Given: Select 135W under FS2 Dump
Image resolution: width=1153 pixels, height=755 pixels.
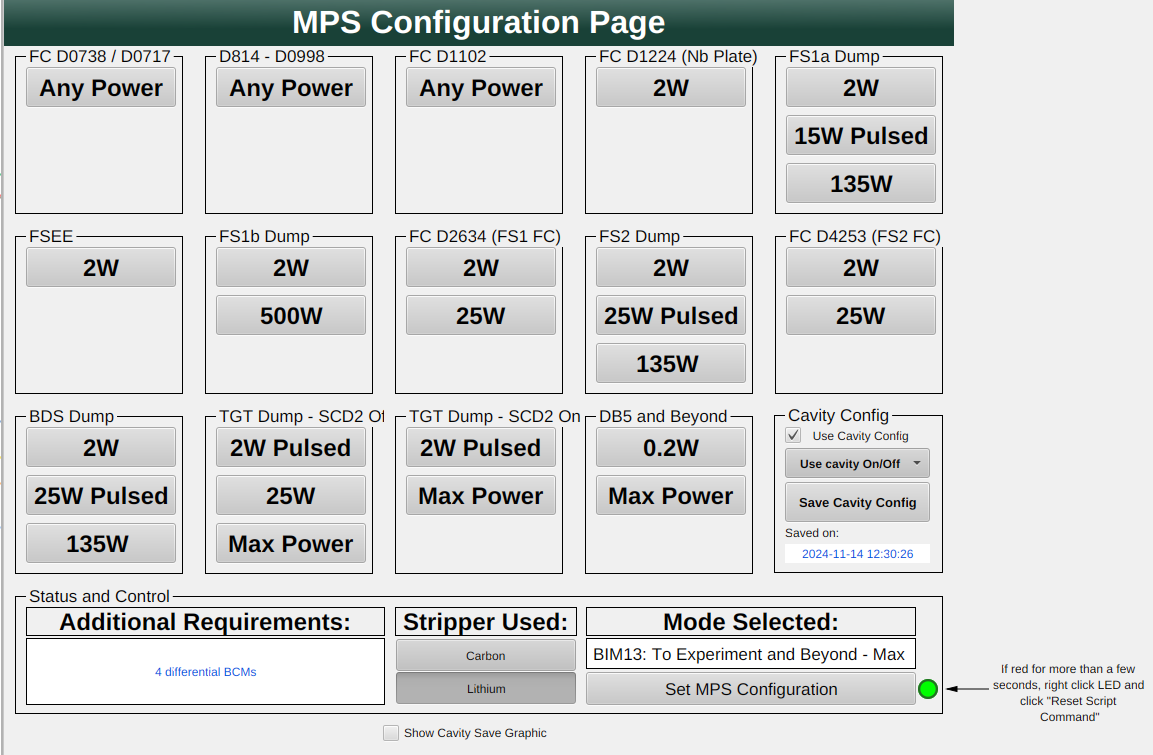Looking at the screenshot, I should 670,364.
